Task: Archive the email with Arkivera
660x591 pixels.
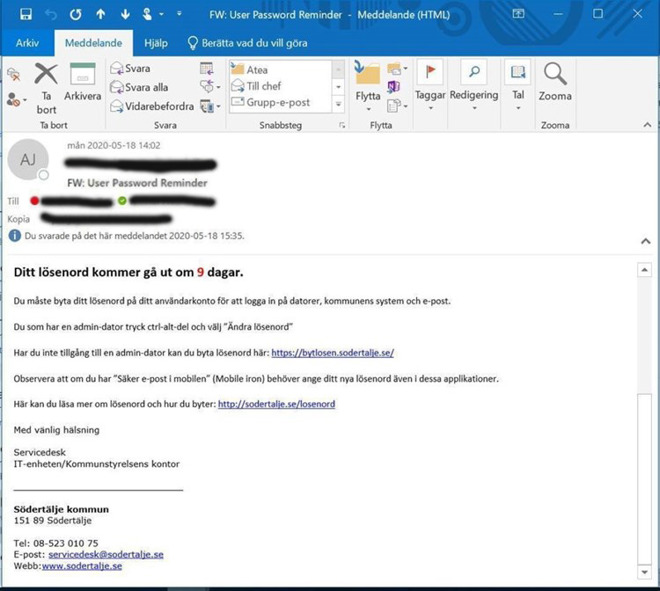Action: (x=82, y=83)
